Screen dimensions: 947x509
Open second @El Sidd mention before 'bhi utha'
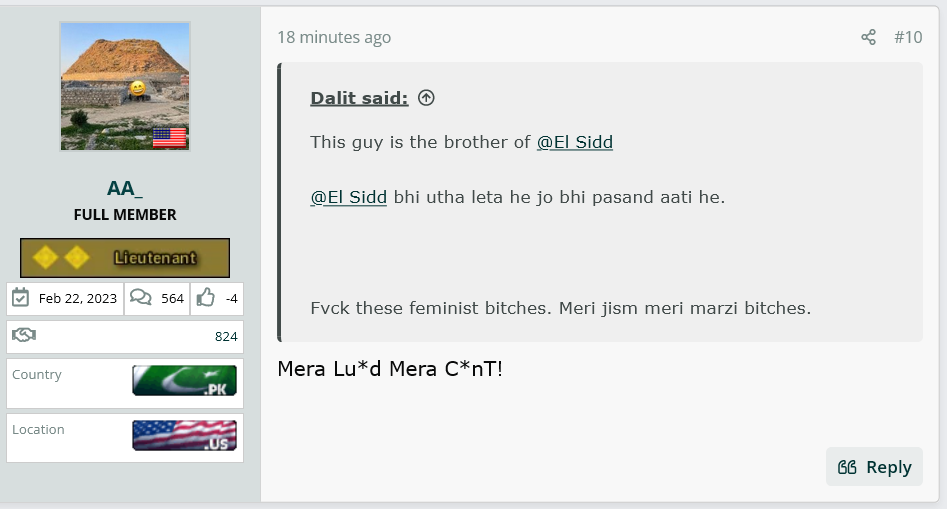click(348, 197)
